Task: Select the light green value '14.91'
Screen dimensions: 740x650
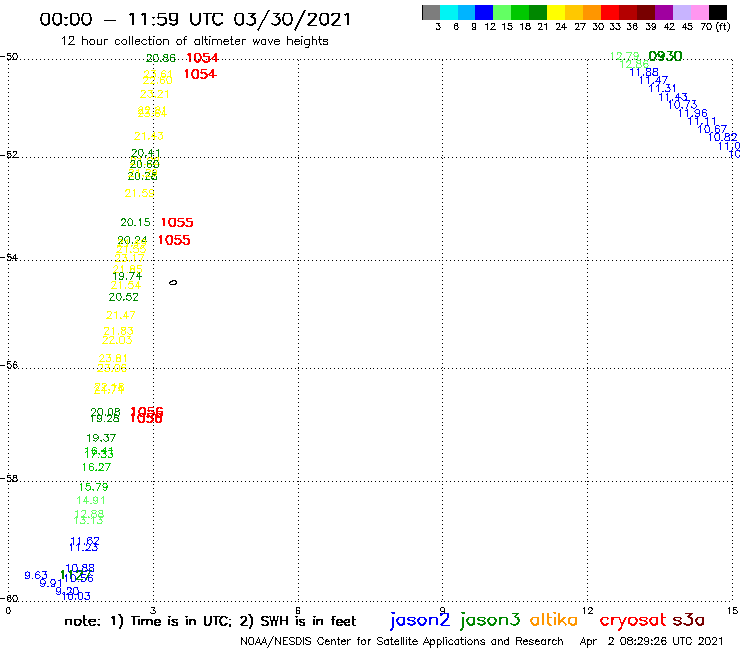Action: (91, 500)
